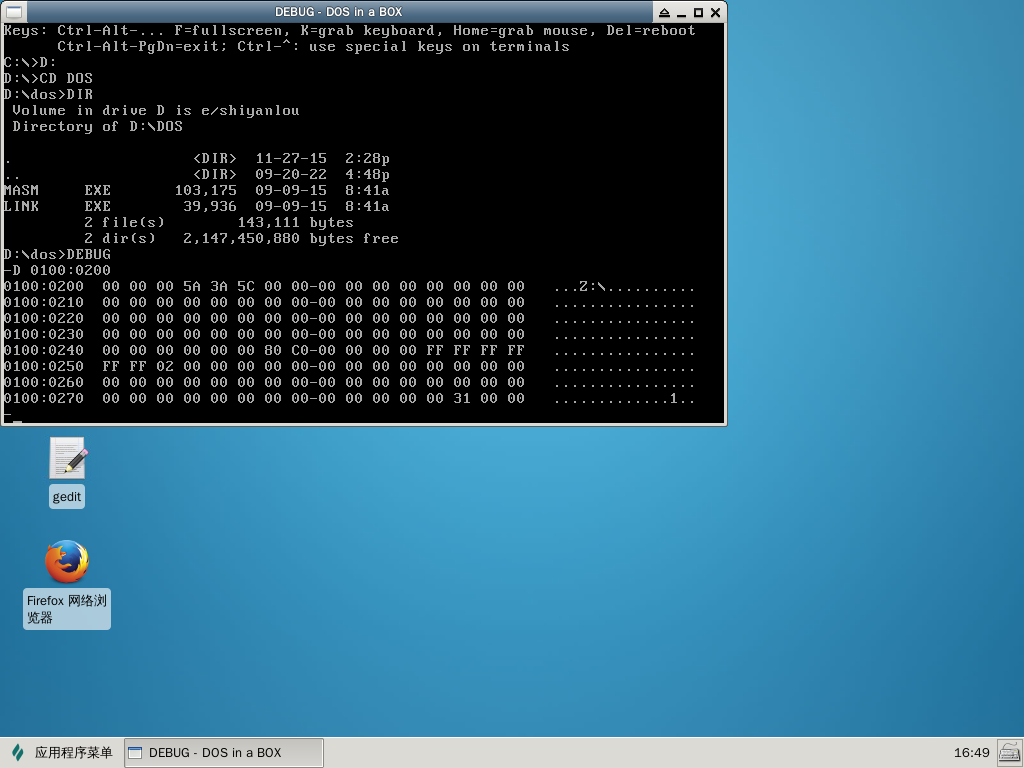Viewport: 1024px width, 768px height.
Task: Minimize the DEBUG - DOS in a BOX window
Action: [681, 12]
